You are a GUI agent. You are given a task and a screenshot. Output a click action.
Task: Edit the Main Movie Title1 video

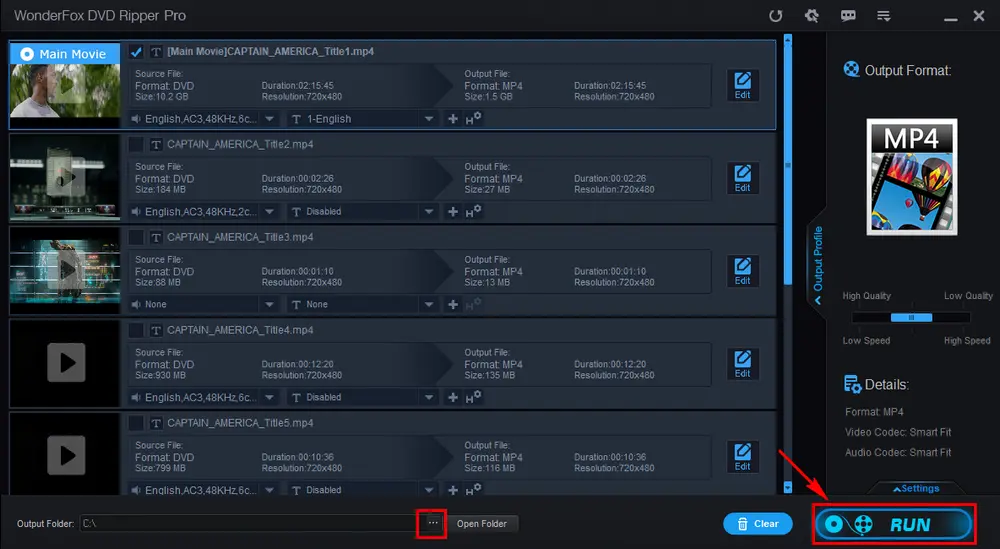coord(742,86)
